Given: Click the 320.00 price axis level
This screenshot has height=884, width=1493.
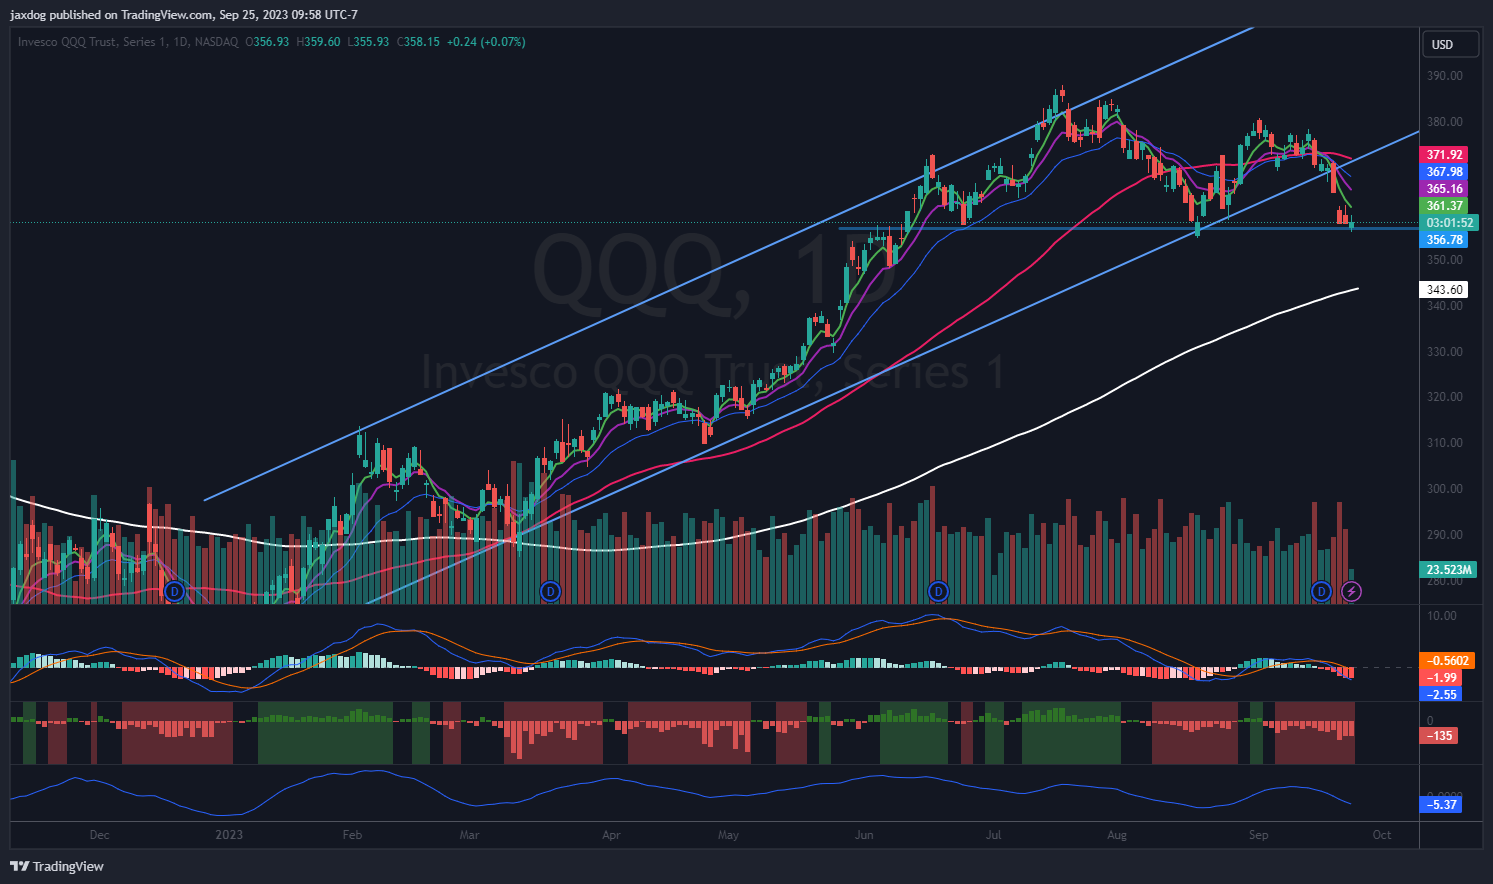Looking at the screenshot, I should pos(1444,397).
